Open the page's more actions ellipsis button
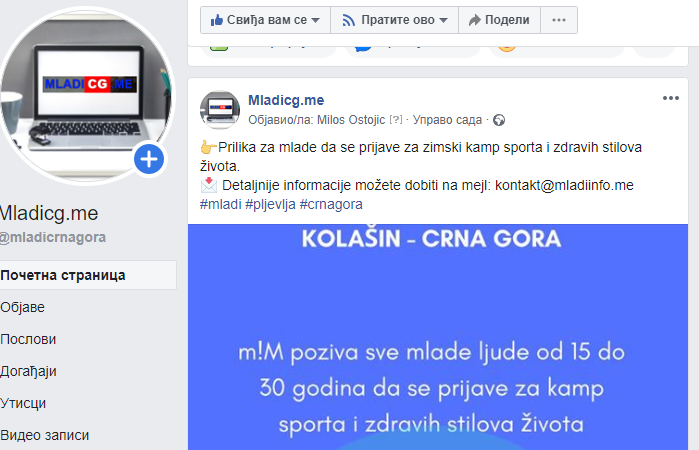Image resolution: width=699 pixels, height=450 pixels. coord(559,20)
